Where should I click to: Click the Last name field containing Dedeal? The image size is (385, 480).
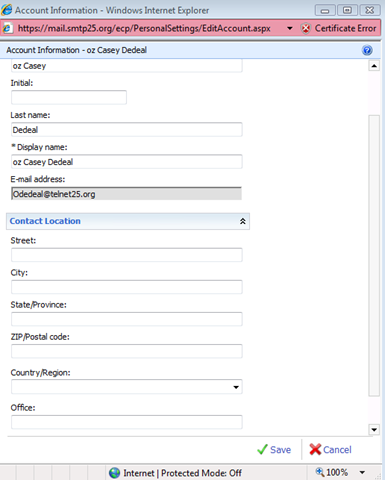127,130
